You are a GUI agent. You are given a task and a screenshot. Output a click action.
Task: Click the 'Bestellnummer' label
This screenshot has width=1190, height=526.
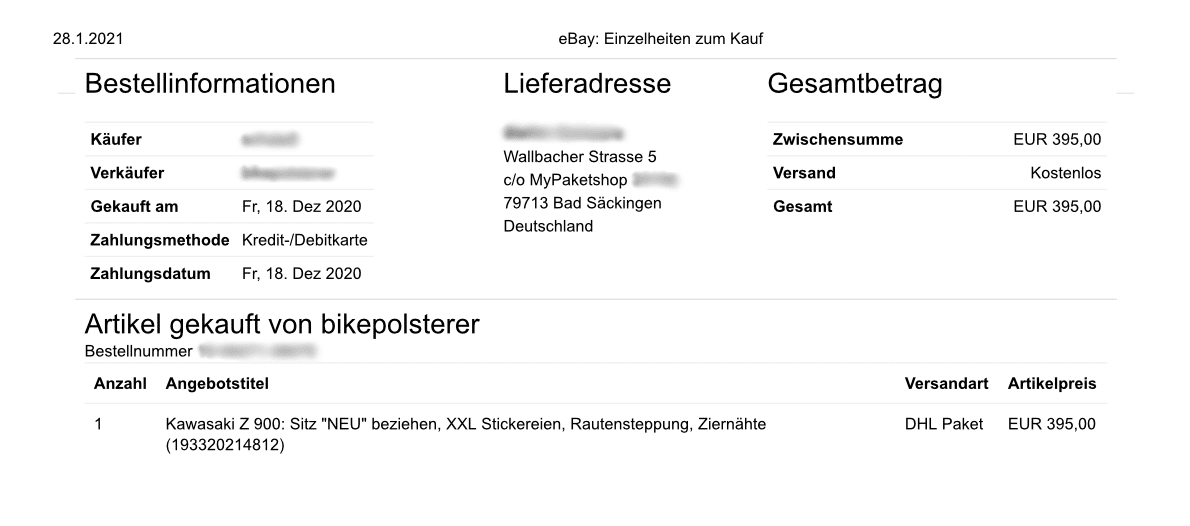[138, 351]
